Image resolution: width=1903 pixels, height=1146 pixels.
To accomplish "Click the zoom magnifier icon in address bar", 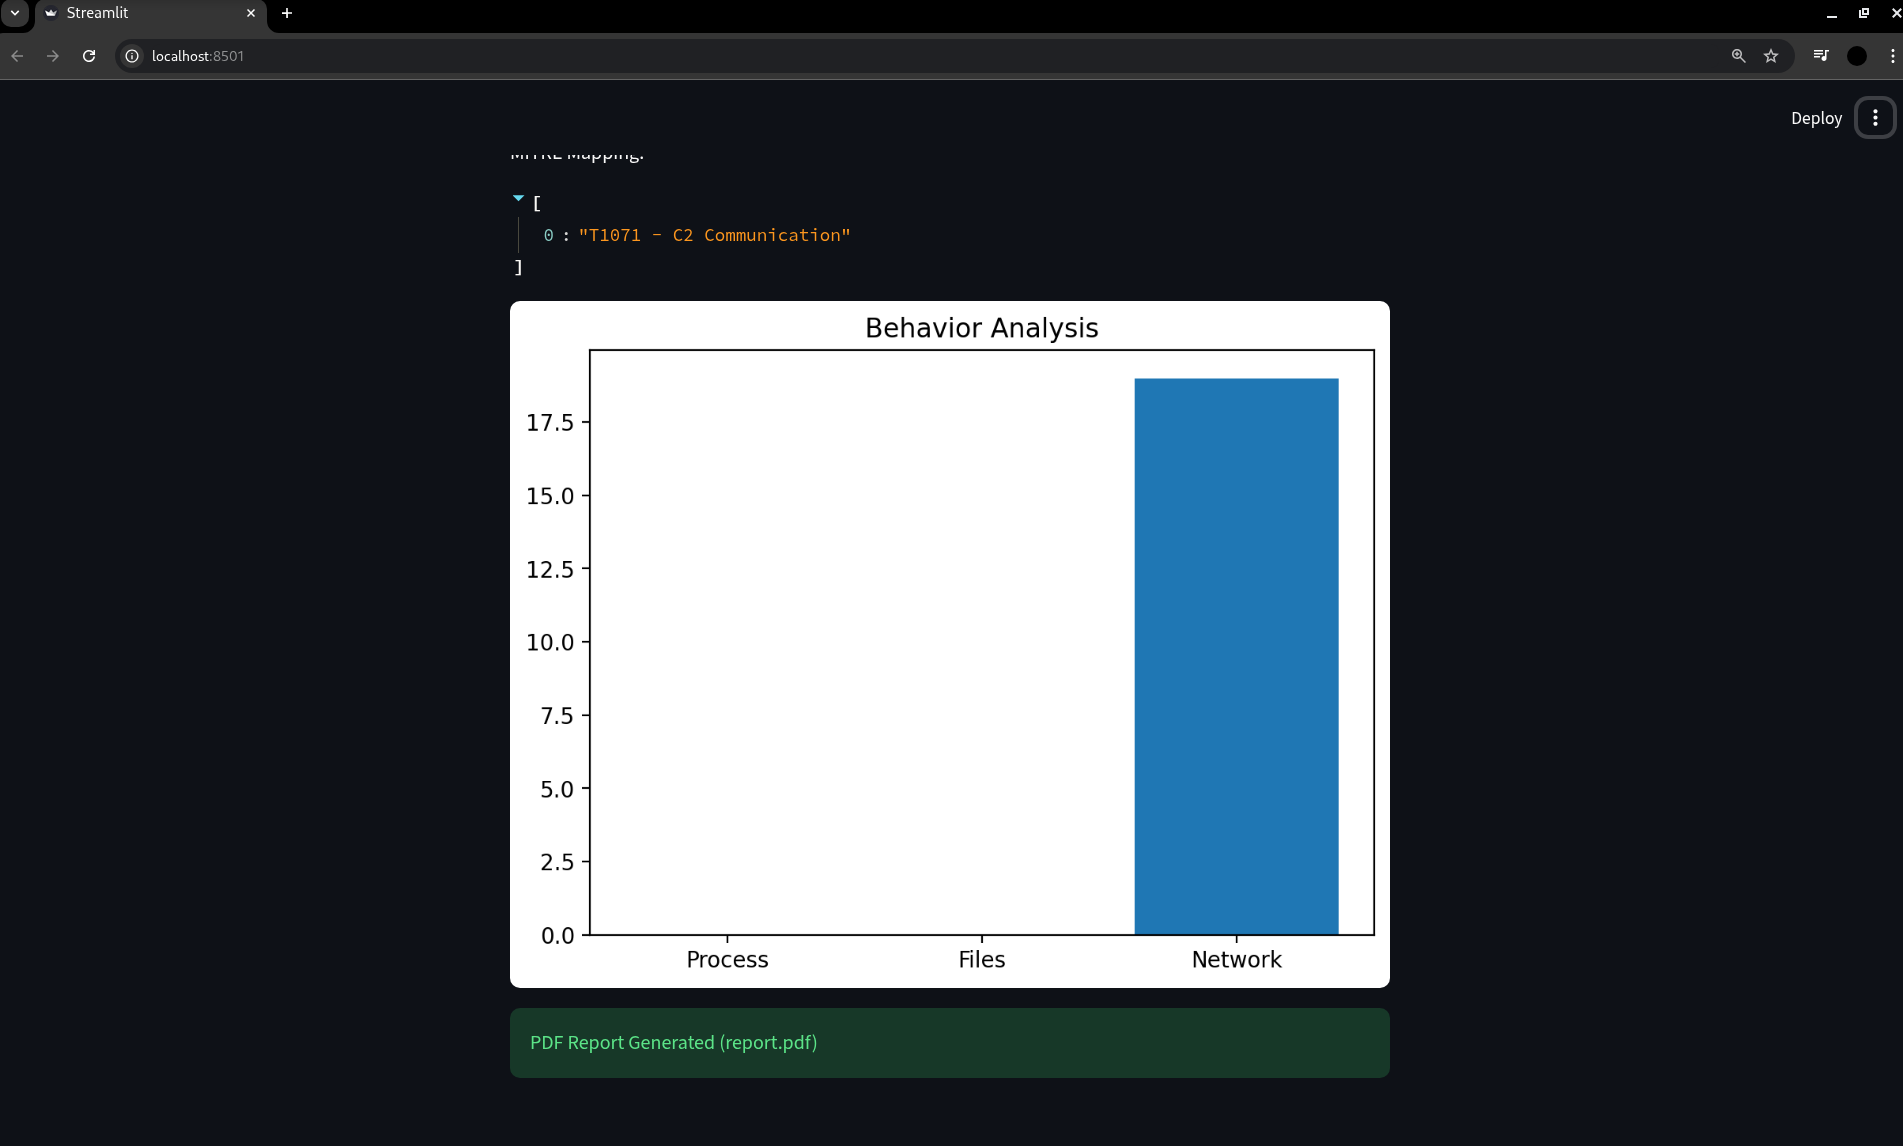I will pos(1738,56).
